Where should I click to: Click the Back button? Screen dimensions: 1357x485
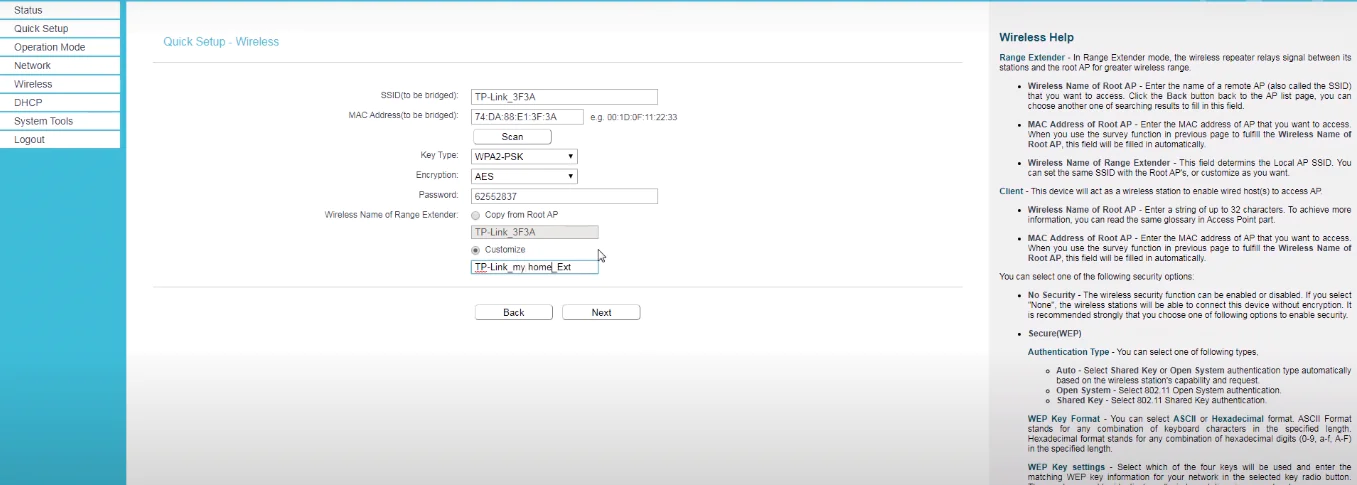[513, 313]
